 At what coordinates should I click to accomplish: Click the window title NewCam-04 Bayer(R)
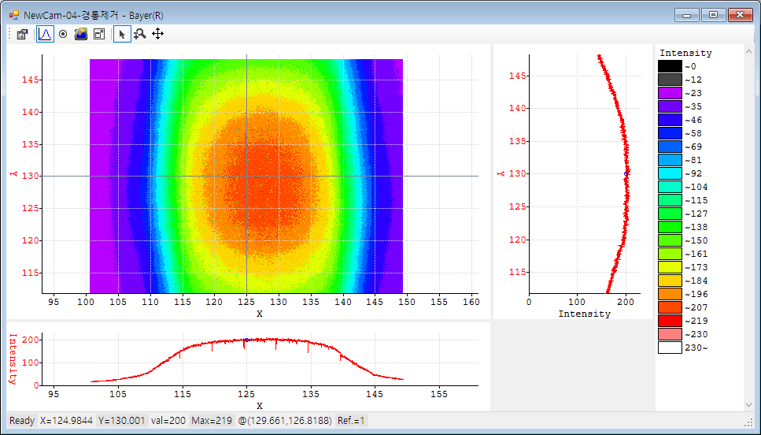(x=93, y=16)
